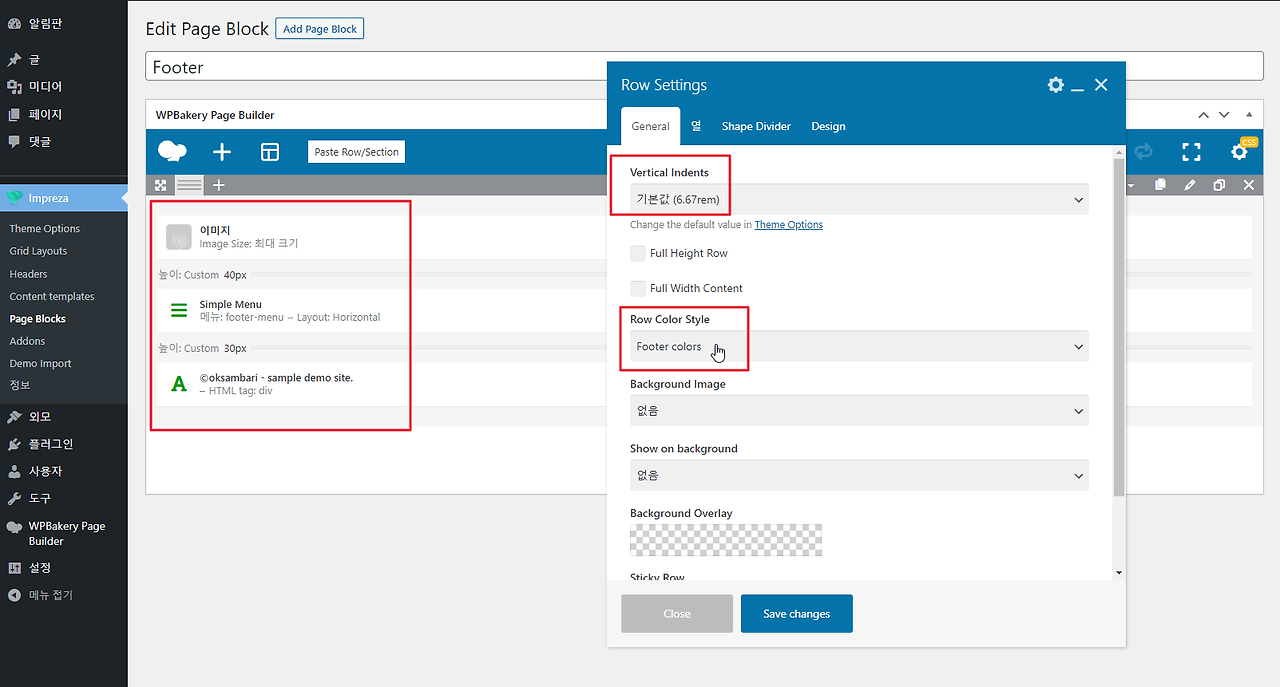Open the Content templates submenu
Screen dimensions: 1280x687
(52, 297)
